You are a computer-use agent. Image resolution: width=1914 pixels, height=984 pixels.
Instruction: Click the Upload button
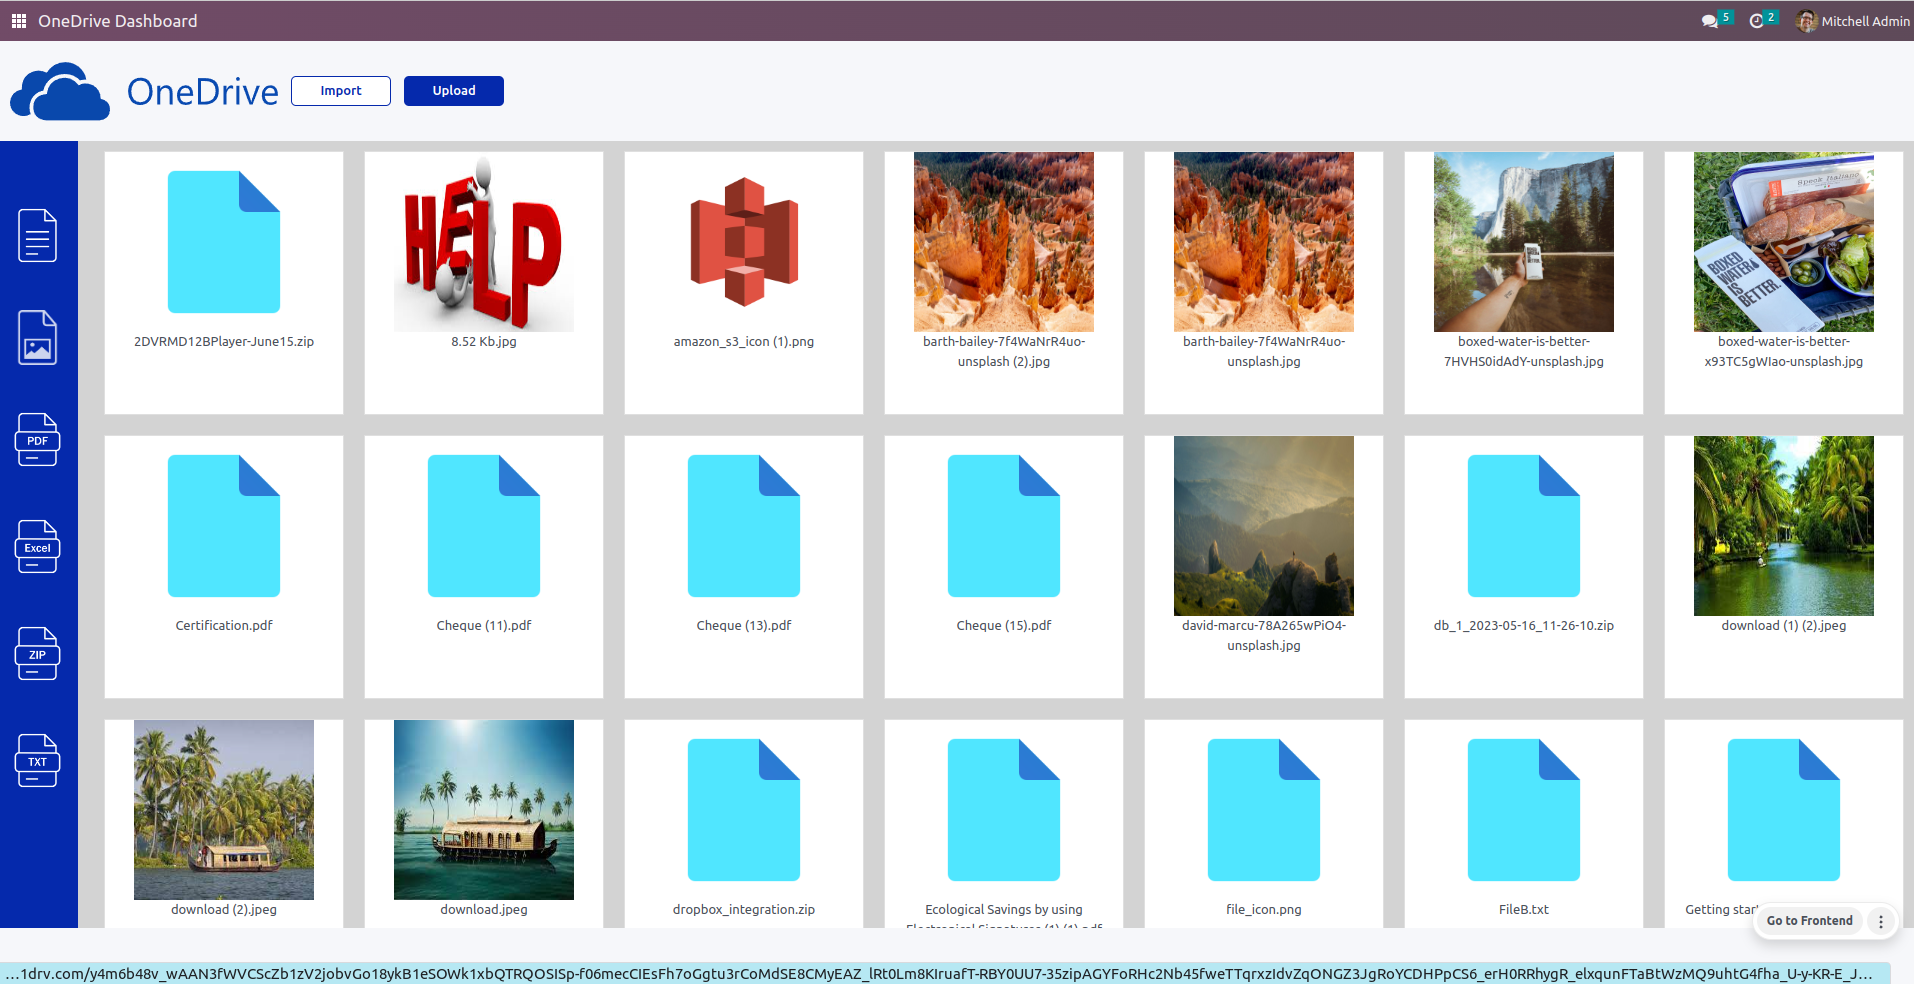pyautogui.click(x=454, y=91)
